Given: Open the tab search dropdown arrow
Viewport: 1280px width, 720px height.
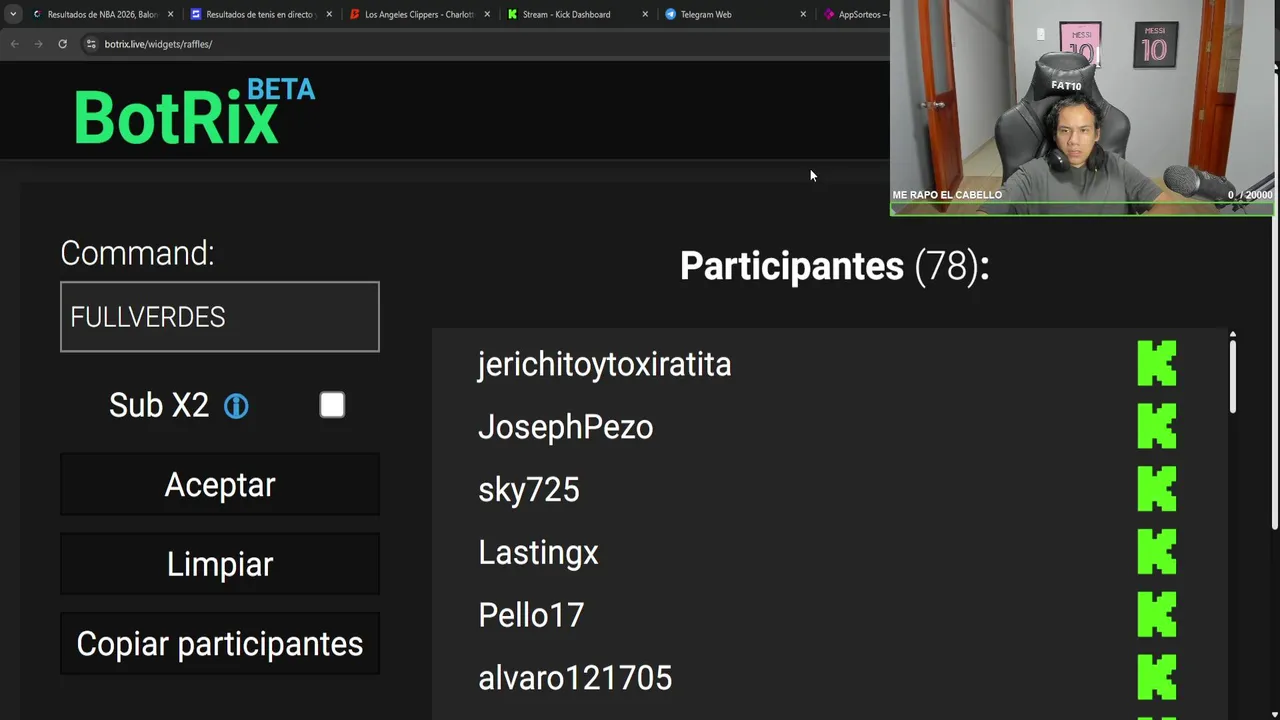Looking at the screenshot, I should (x=12, y=14).
